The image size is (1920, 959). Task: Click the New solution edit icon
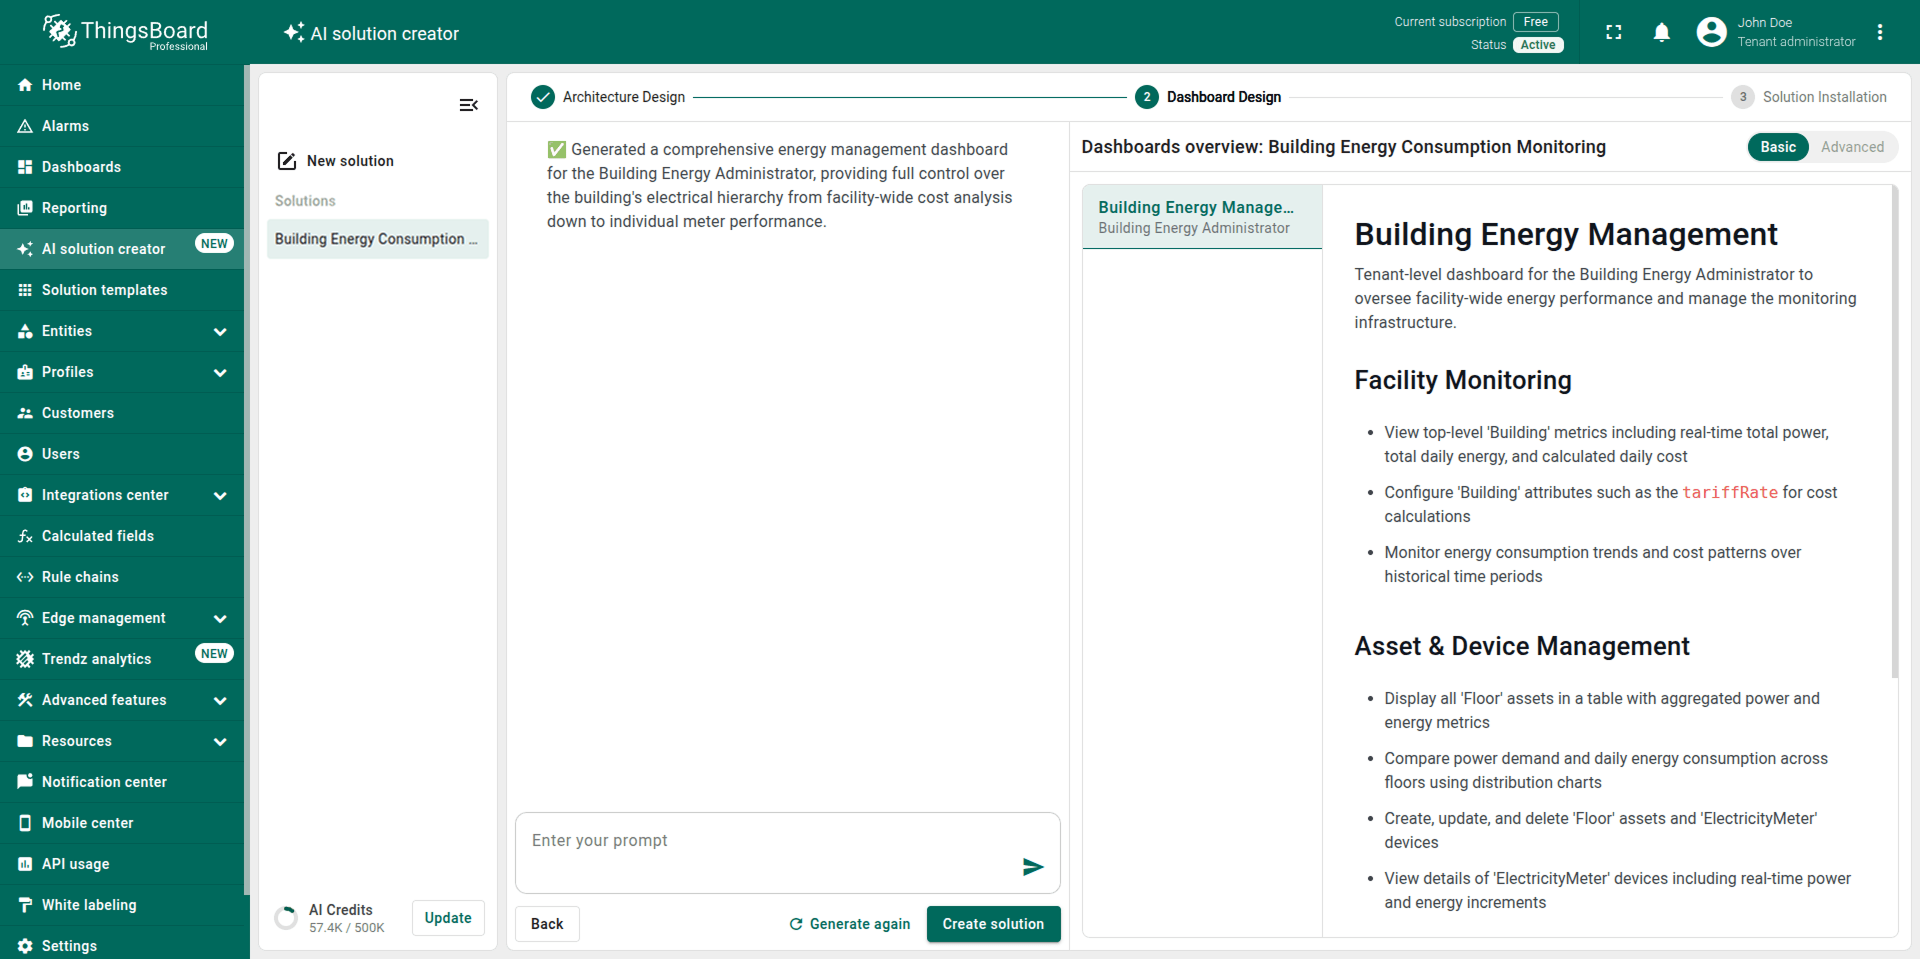coord(287,161)
